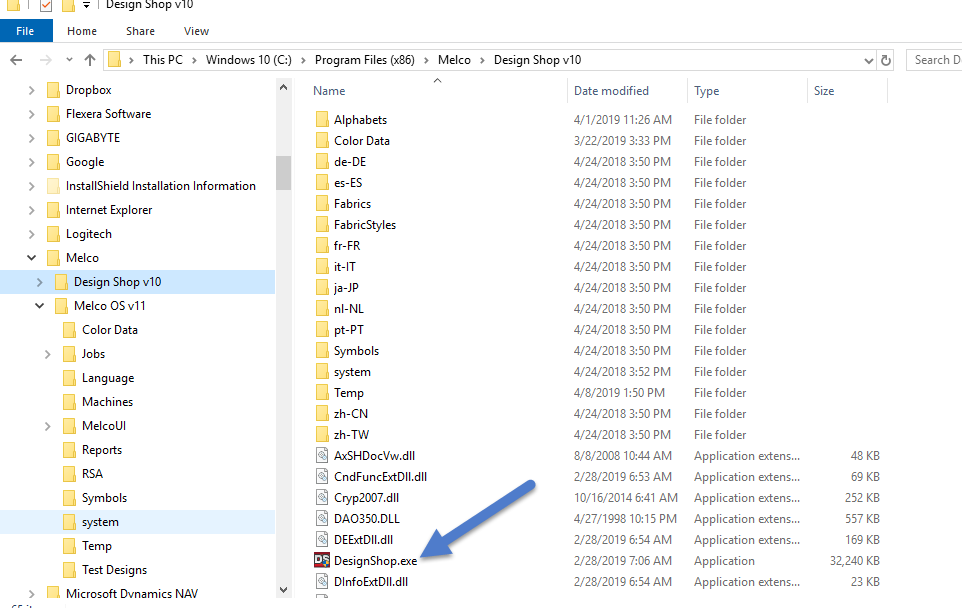
Task: Click the Properties checkmark icon in title bar
Action: point(46,5)
